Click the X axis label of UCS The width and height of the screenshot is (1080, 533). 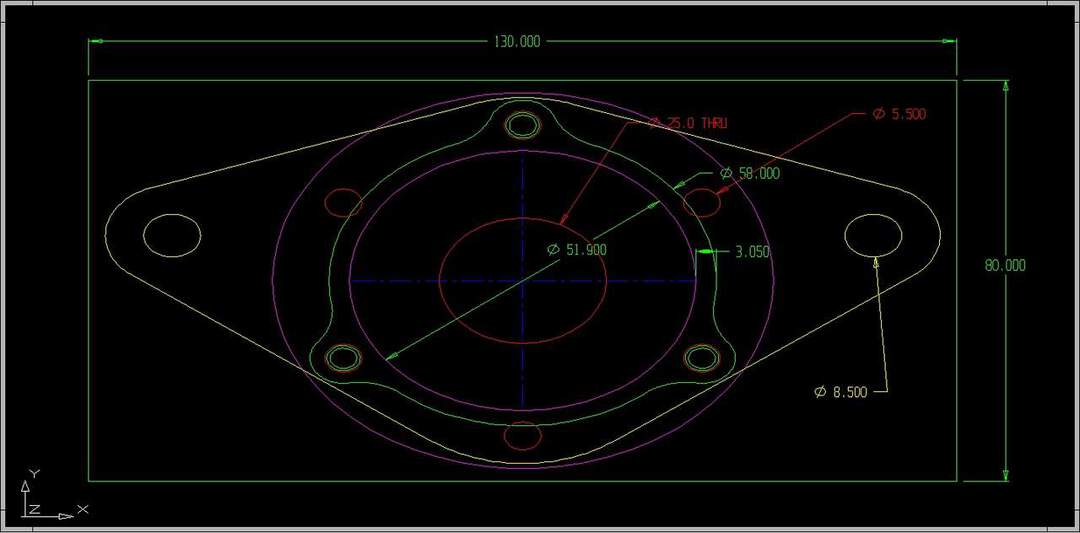tap(83, 509)
